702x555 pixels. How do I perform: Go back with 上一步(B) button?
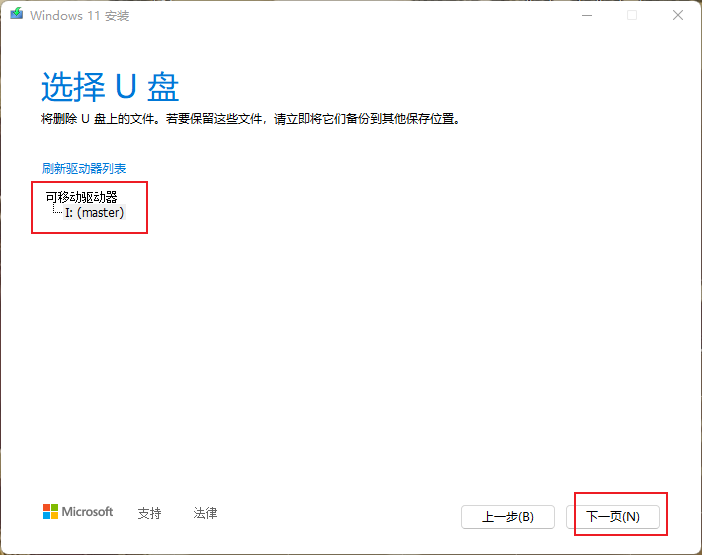click(x=508, y=517)
